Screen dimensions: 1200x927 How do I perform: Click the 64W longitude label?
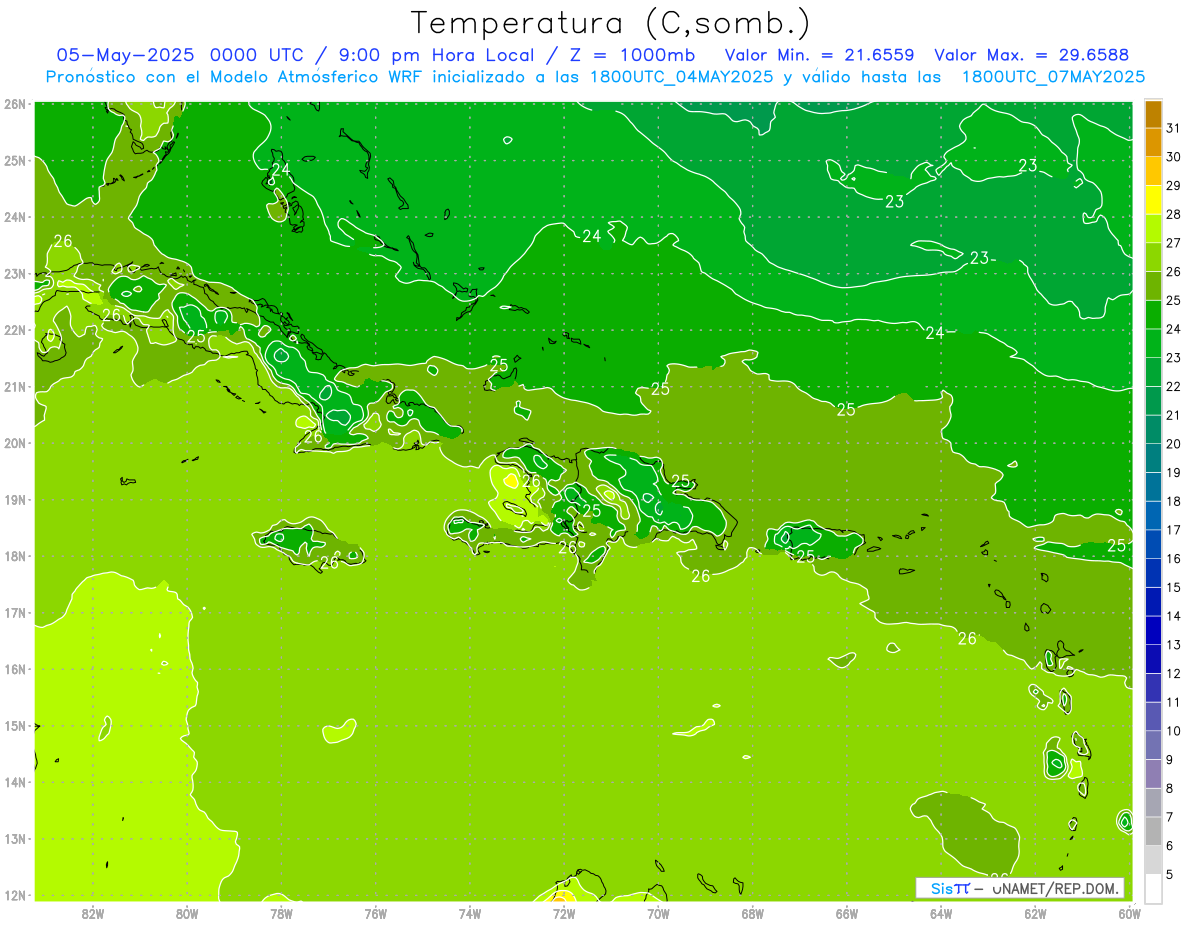point(941,913)
